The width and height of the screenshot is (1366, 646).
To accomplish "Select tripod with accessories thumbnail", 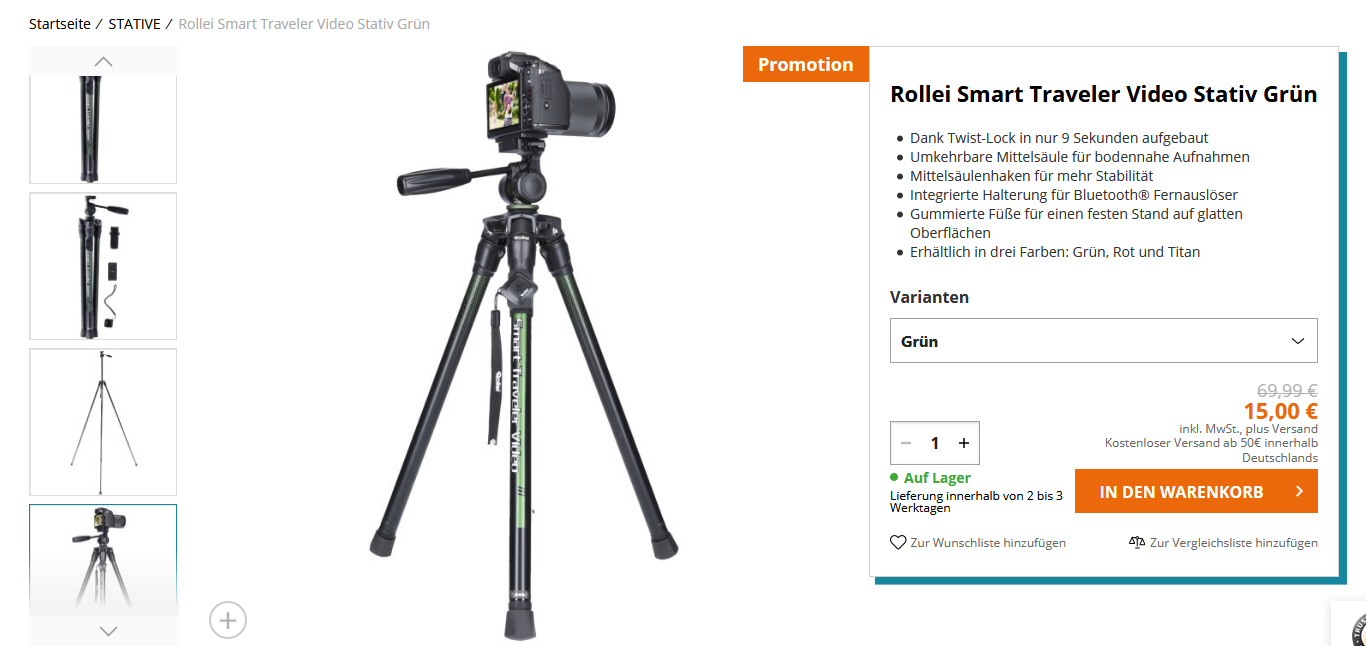I will (x=103, y=266).
